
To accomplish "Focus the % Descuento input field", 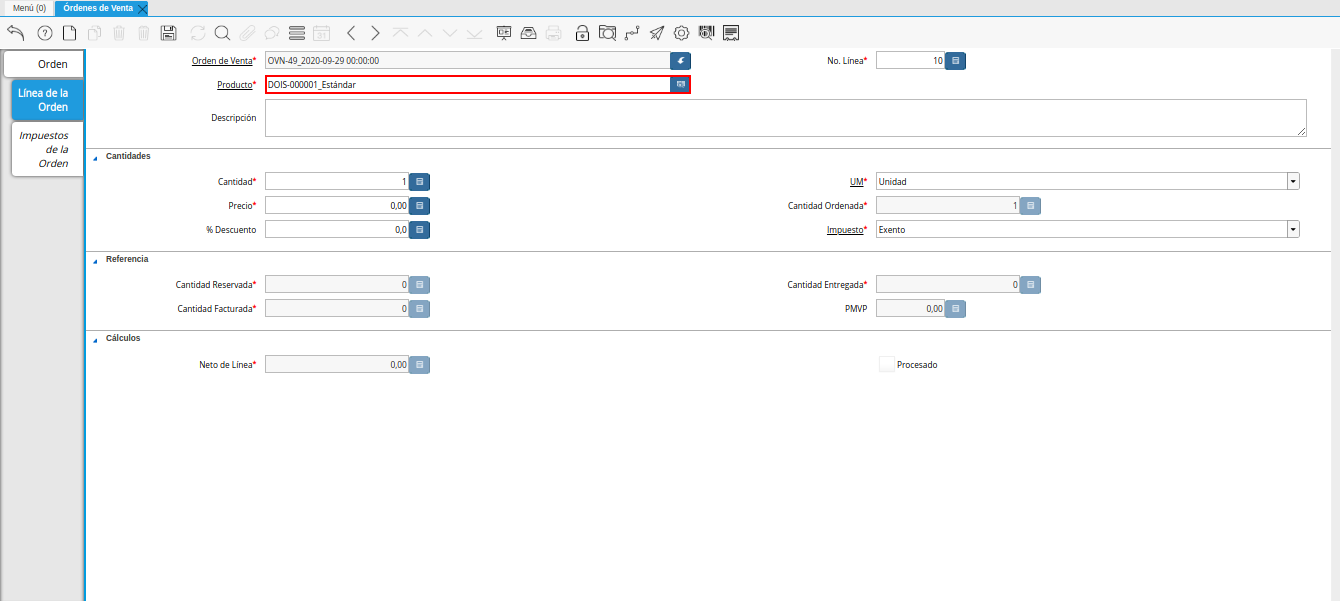I will click(x=337, y=230).
